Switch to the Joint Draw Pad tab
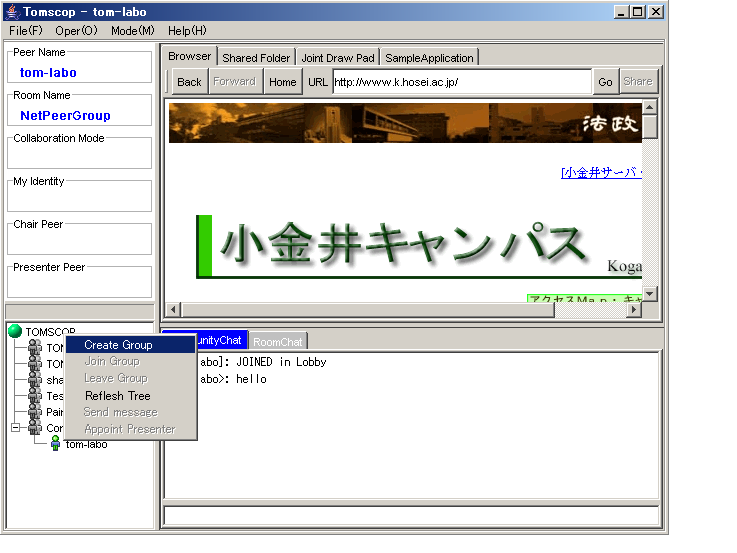This screenshot has height=553, width=737. coord(338,58)
